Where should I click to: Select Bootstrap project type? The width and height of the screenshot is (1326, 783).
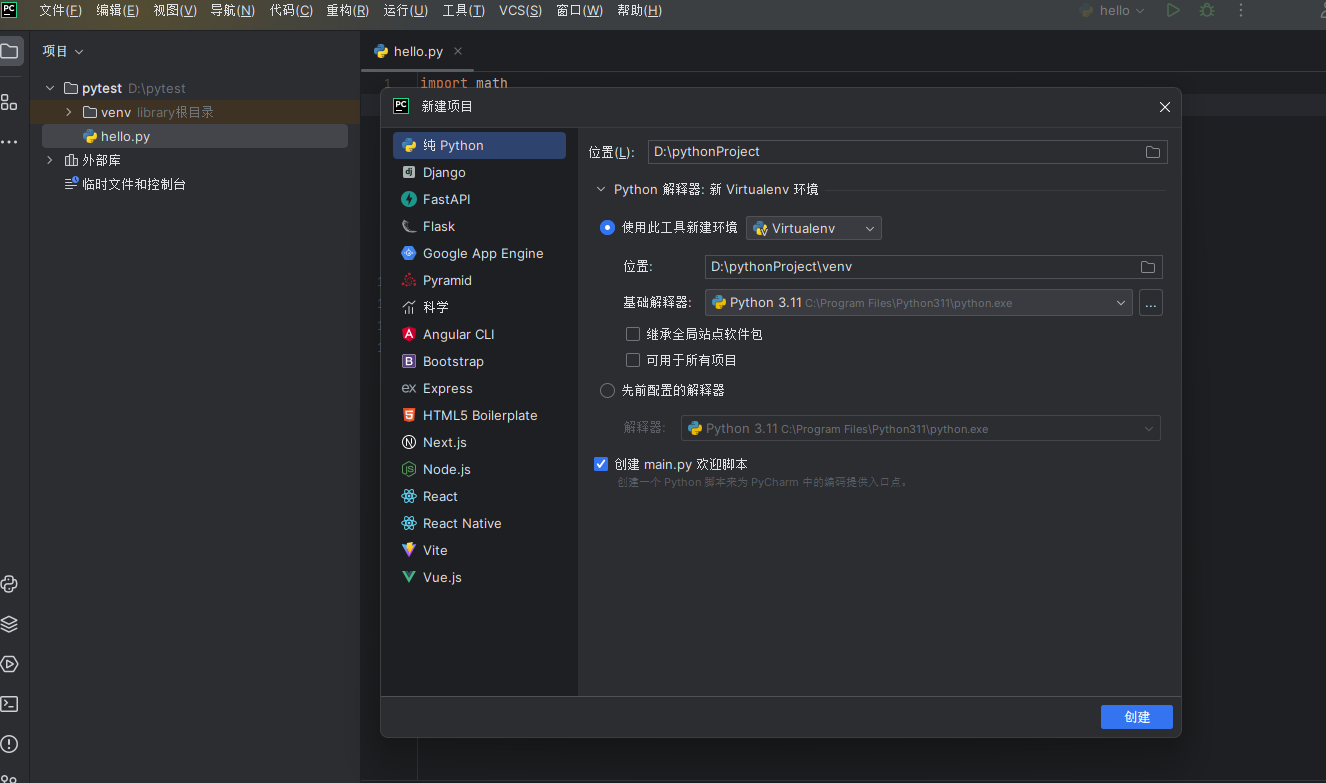[x=479, y=361]
